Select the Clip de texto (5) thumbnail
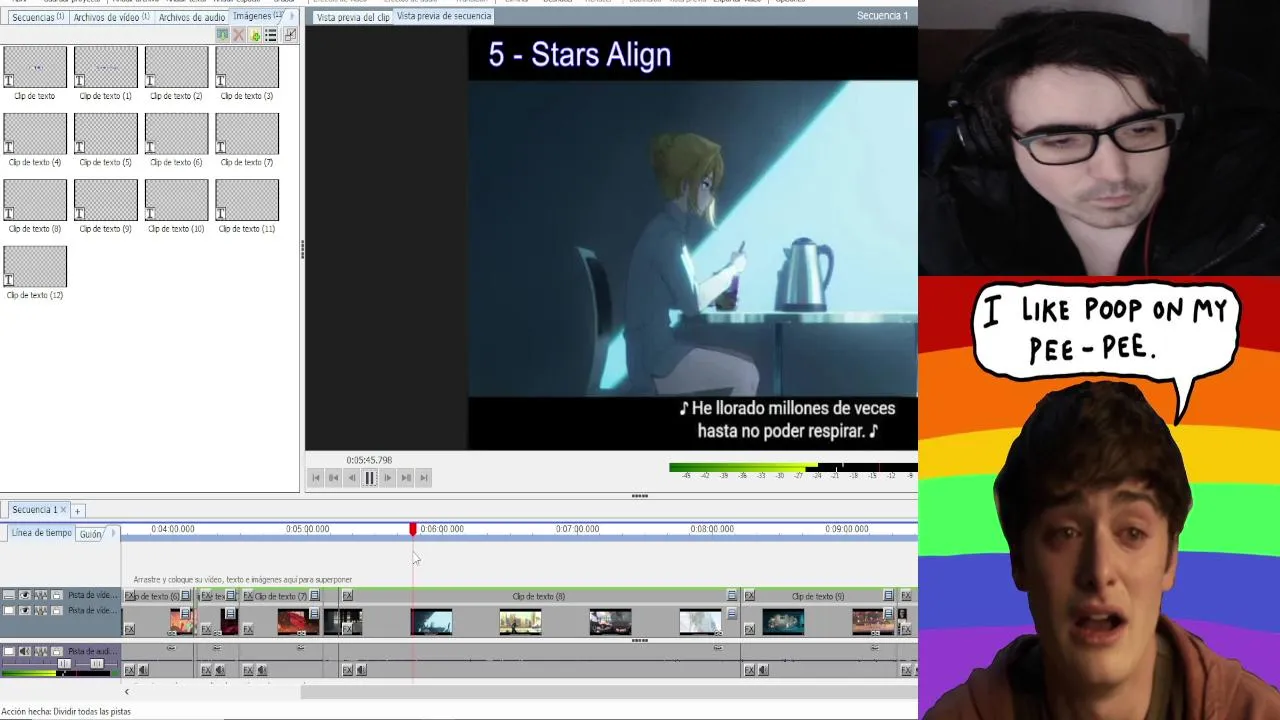 (x=105, y=139)
